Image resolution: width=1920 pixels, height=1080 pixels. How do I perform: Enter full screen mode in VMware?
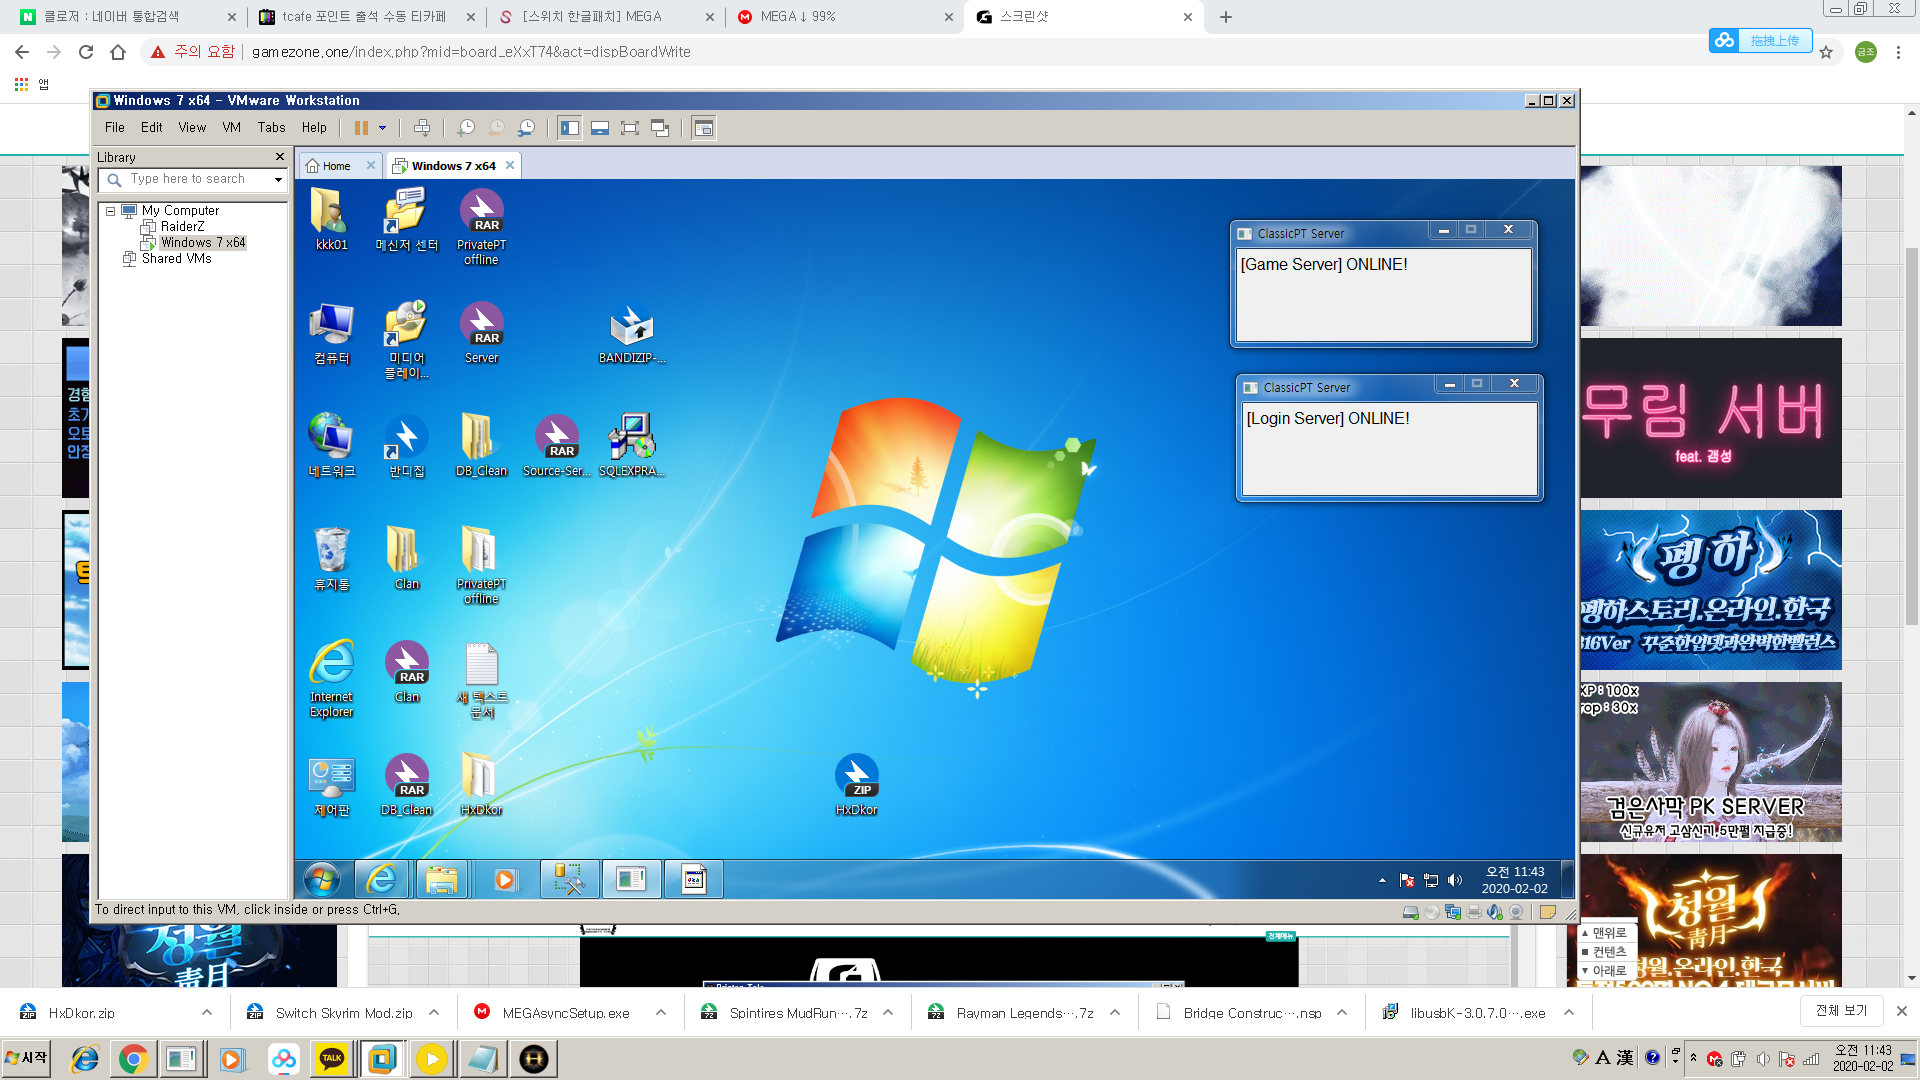point(630,128)
